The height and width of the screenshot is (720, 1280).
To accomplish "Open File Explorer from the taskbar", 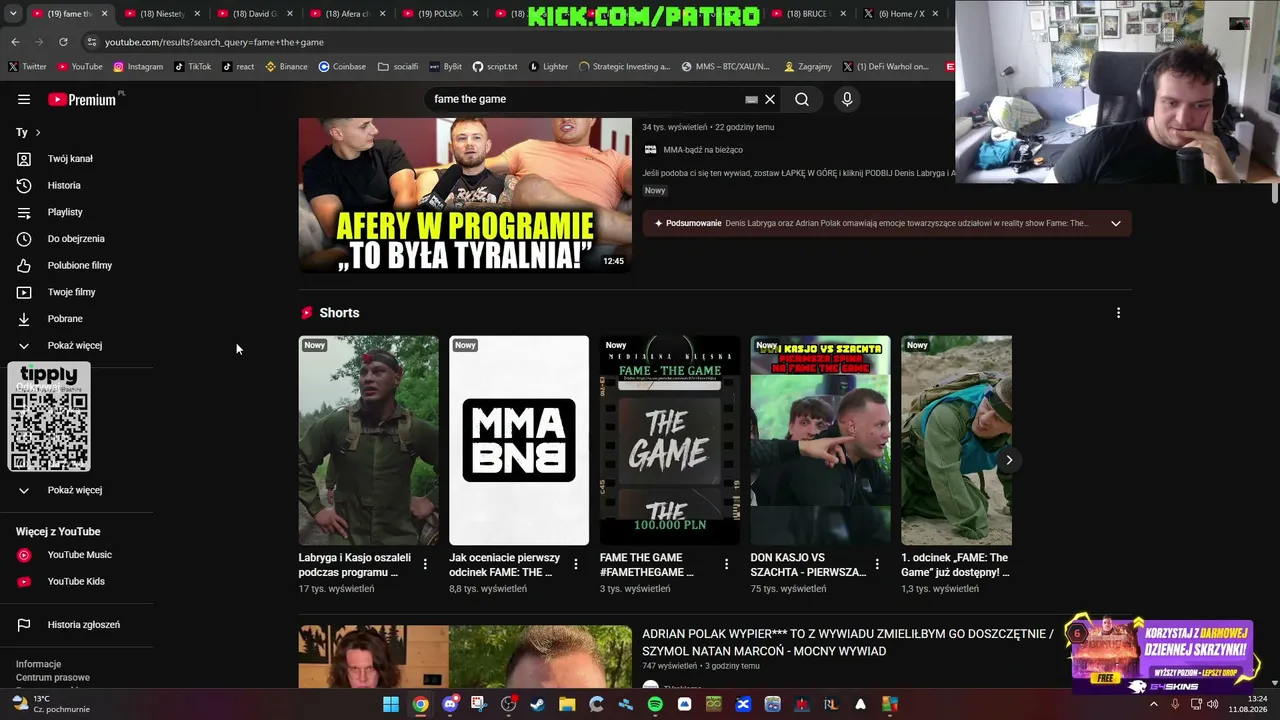I will (567, 704).
